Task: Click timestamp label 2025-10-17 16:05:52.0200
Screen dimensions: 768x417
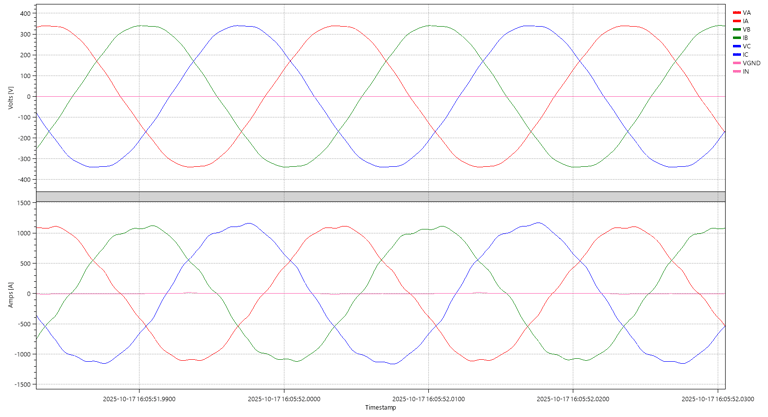Action: (573, 399)
